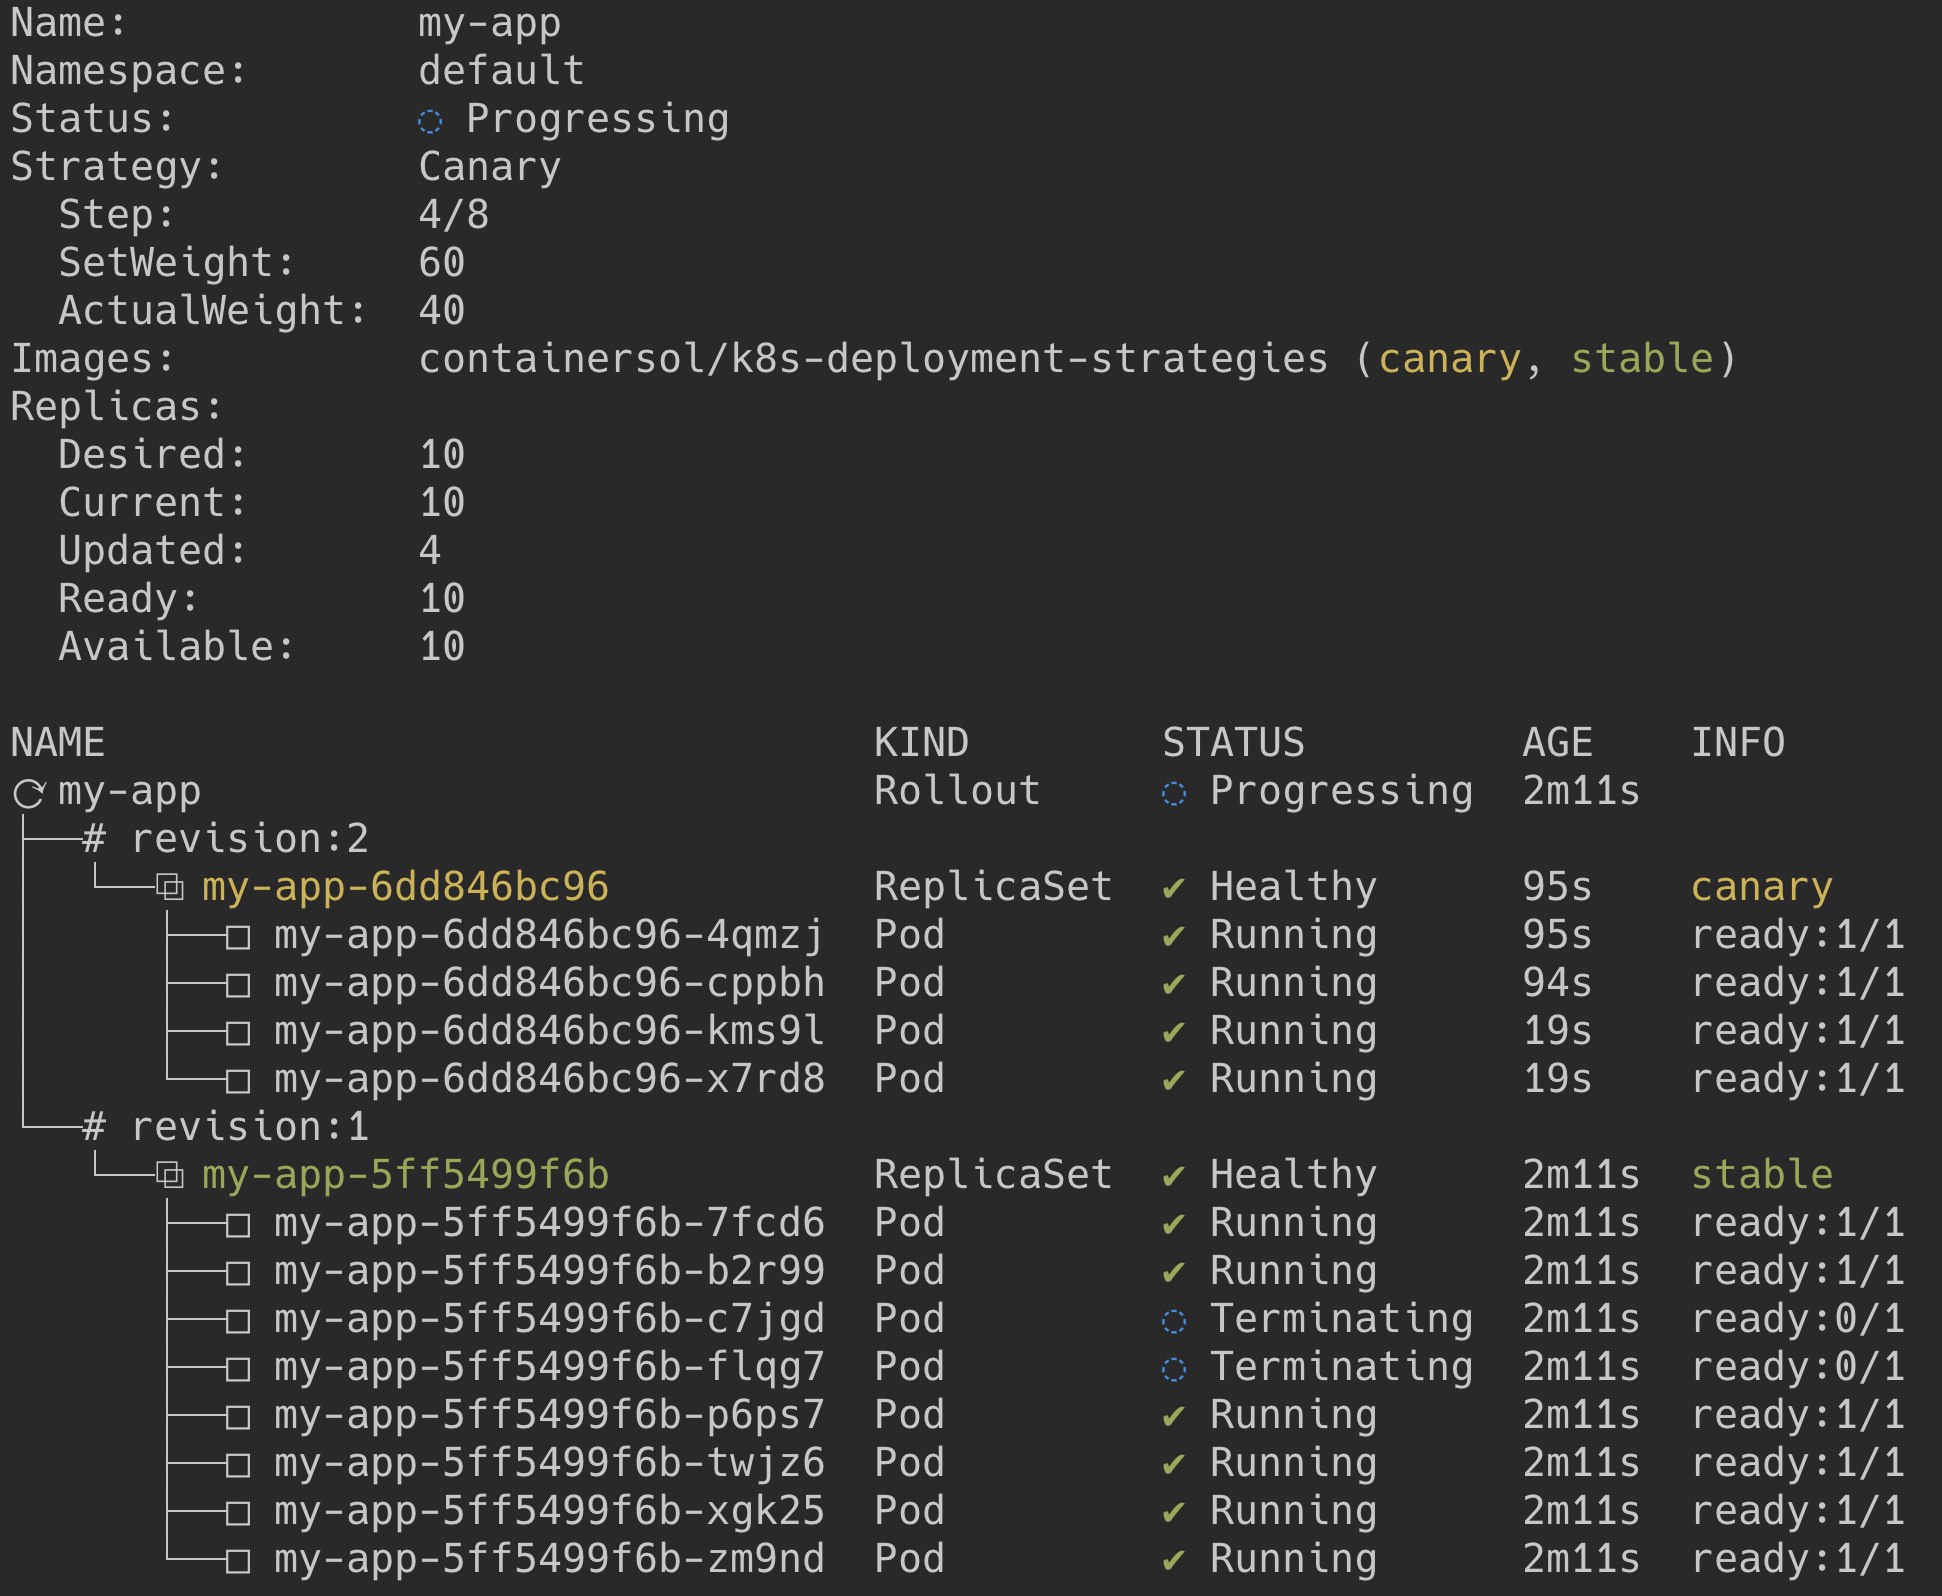Click ready:0/1 info for pod c7jgd
Screen dimensions: 1942x1596
tap(1797, 1319)
